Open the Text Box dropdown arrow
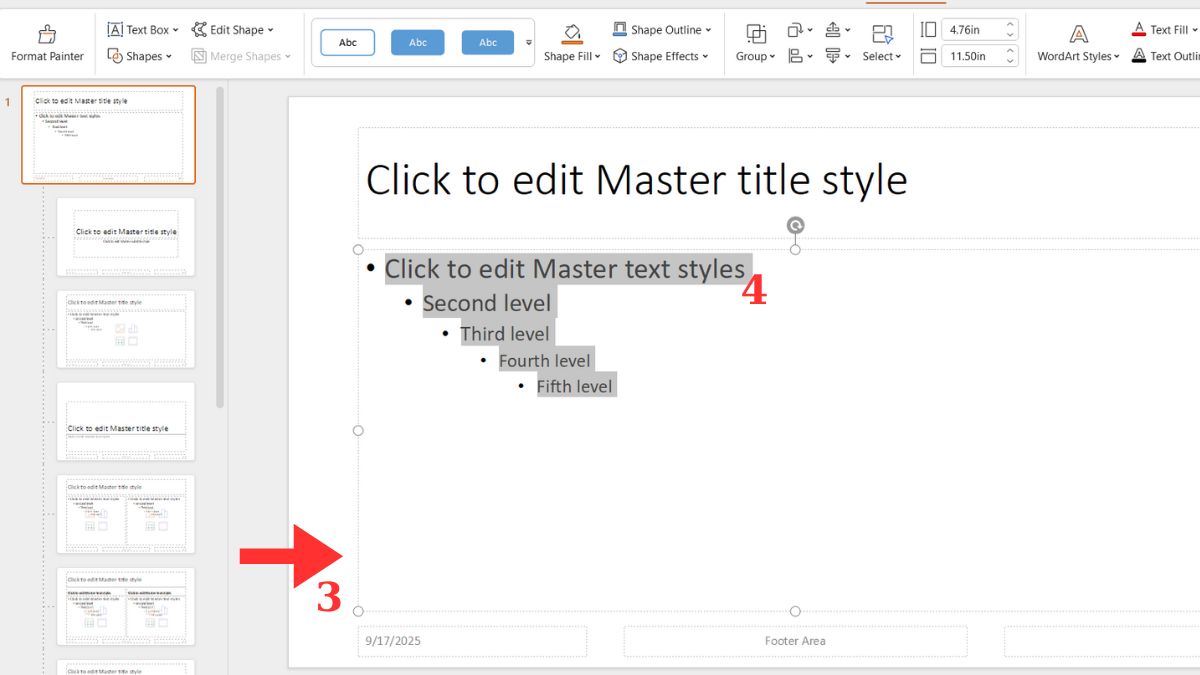This screenshot has height=675, width=1200. pyautogui.click(x=178, y=30)
